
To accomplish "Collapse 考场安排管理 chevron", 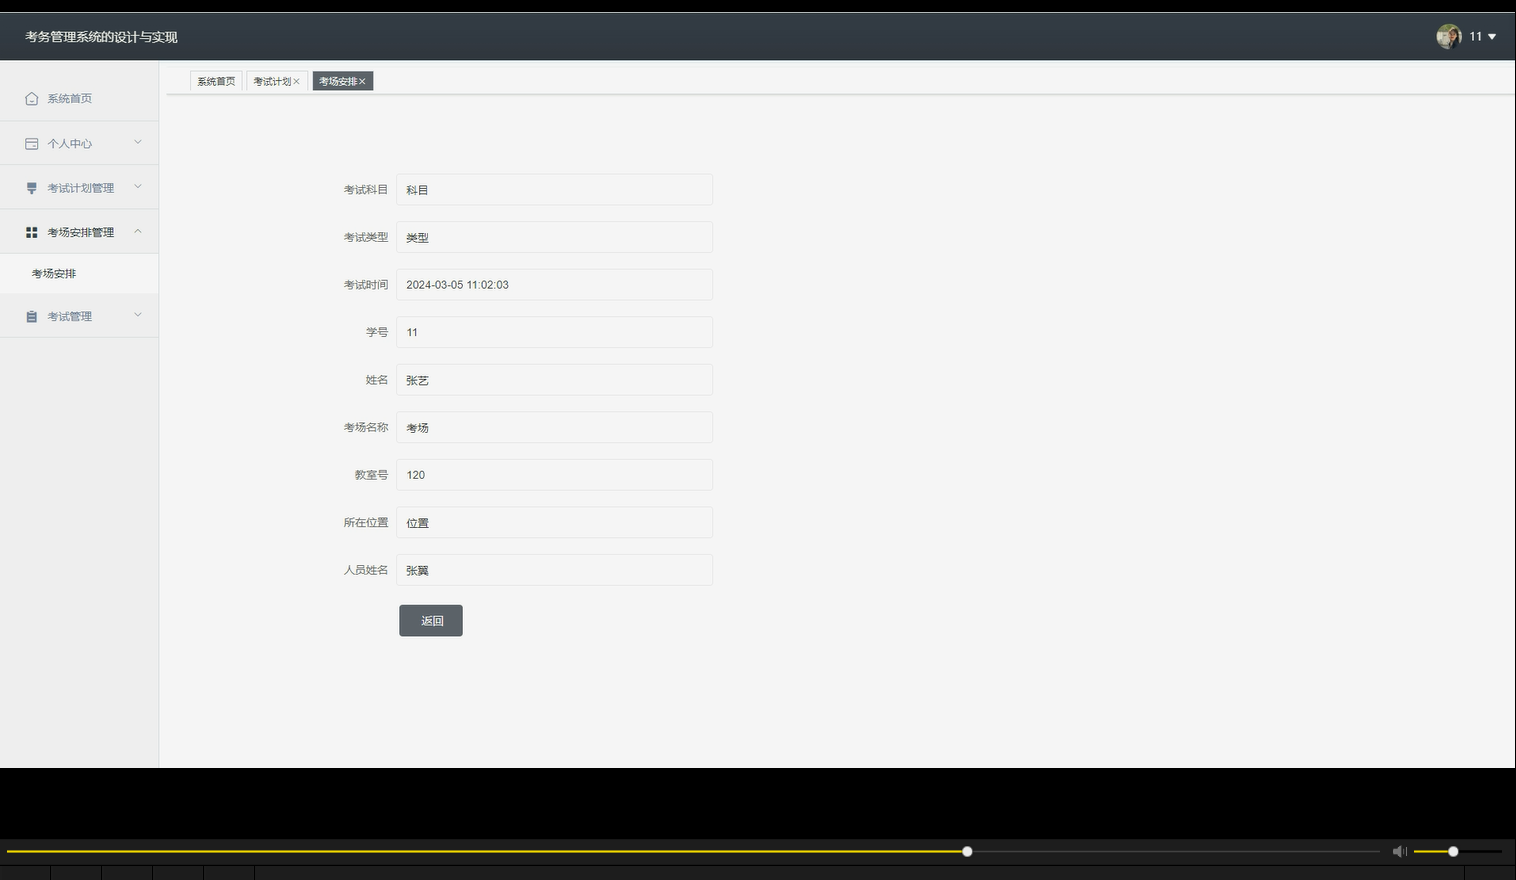I will 138,231.
